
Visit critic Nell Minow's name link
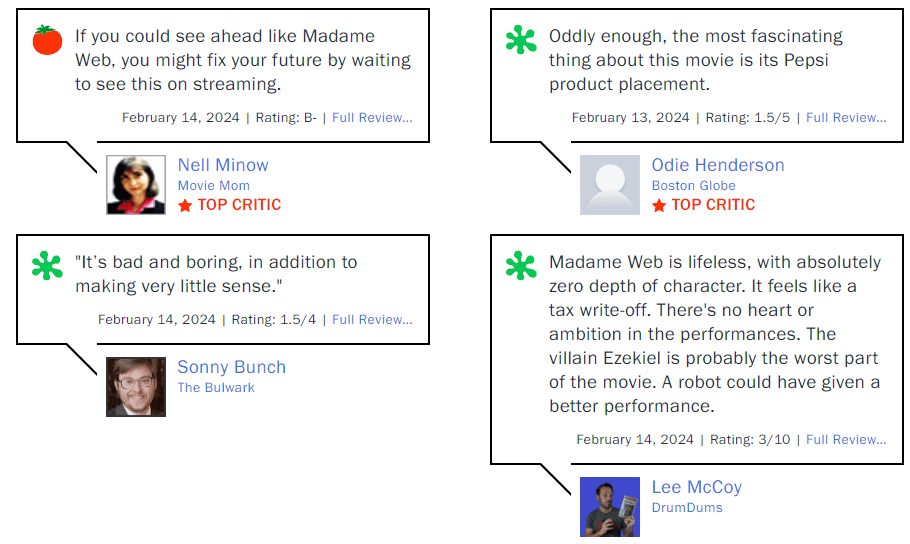click(x=223, y=165)
